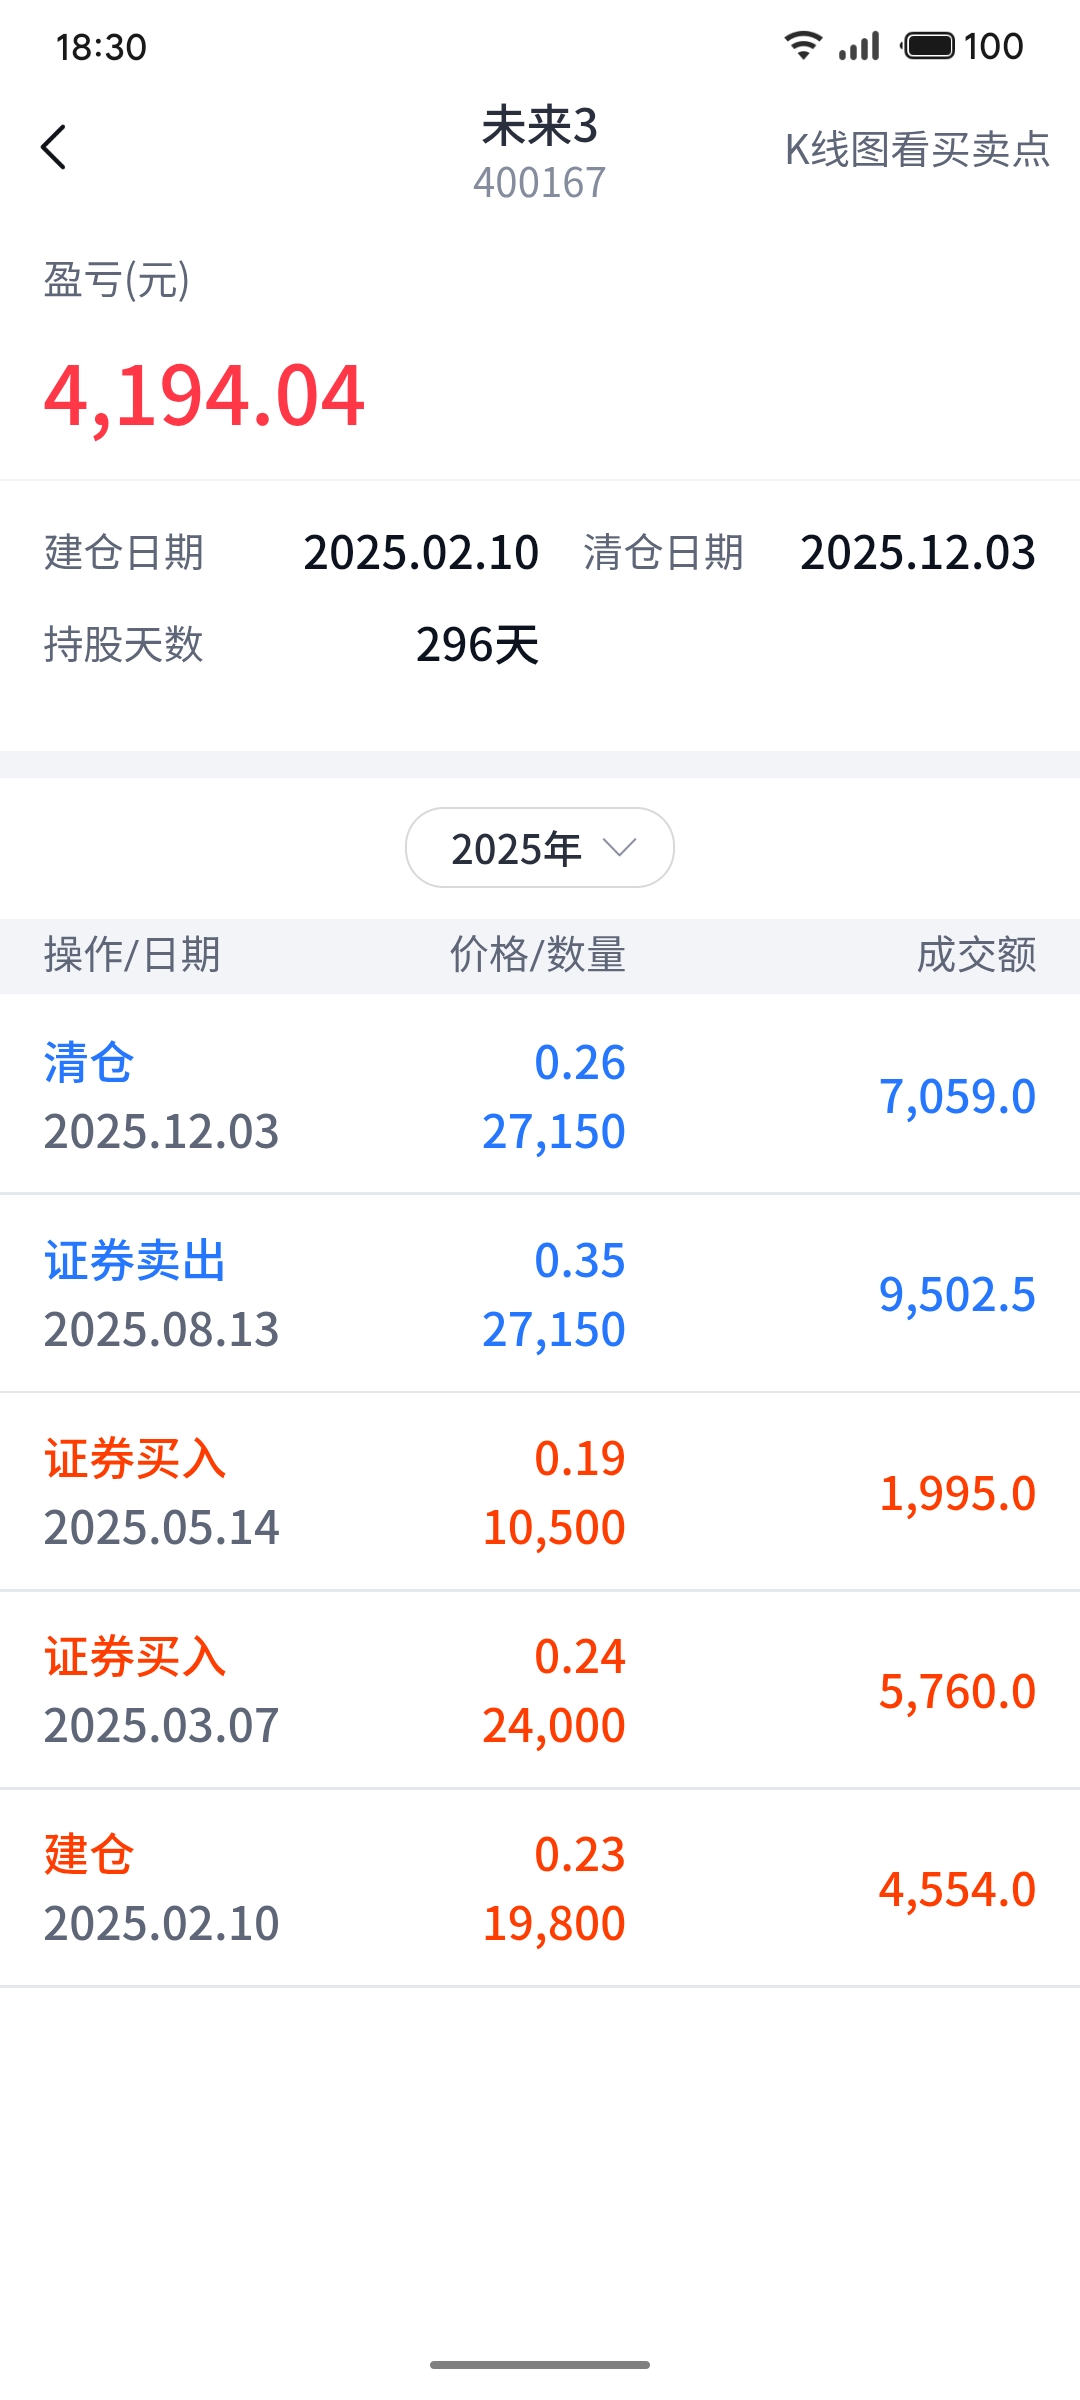Tap the profit amount 4,194.04

(x=204, y=396)
